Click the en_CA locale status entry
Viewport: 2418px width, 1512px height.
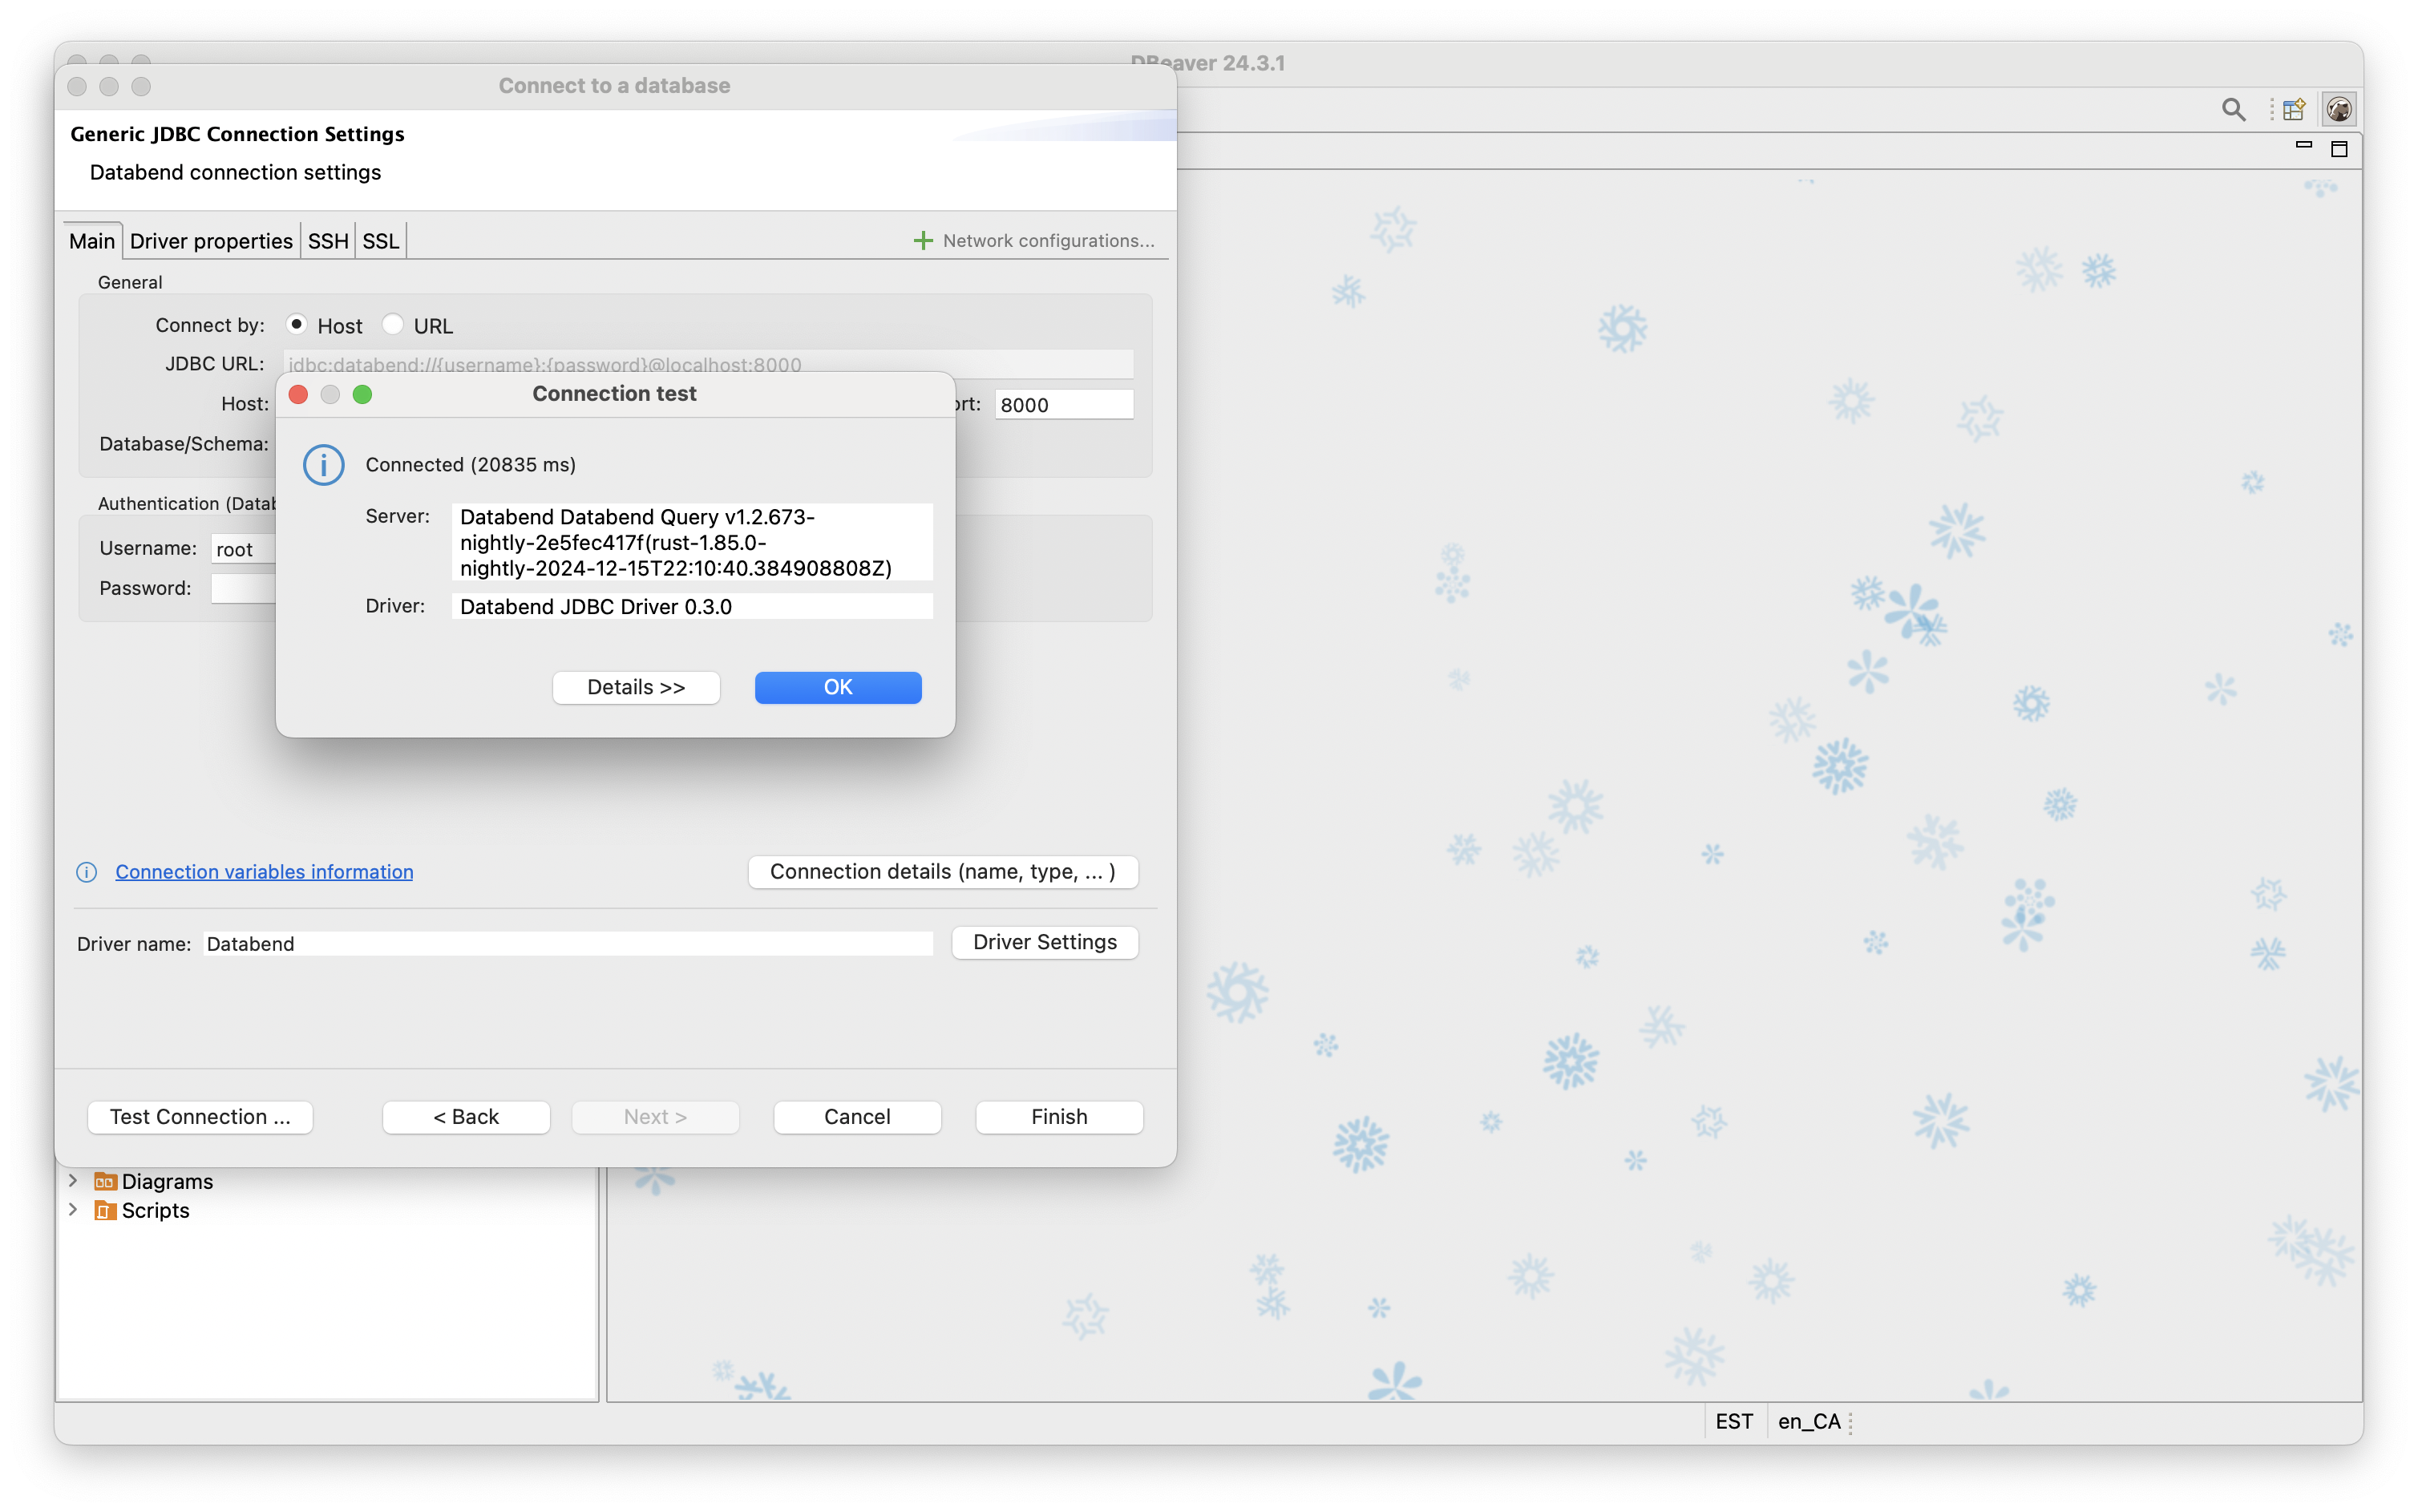1809,1422
